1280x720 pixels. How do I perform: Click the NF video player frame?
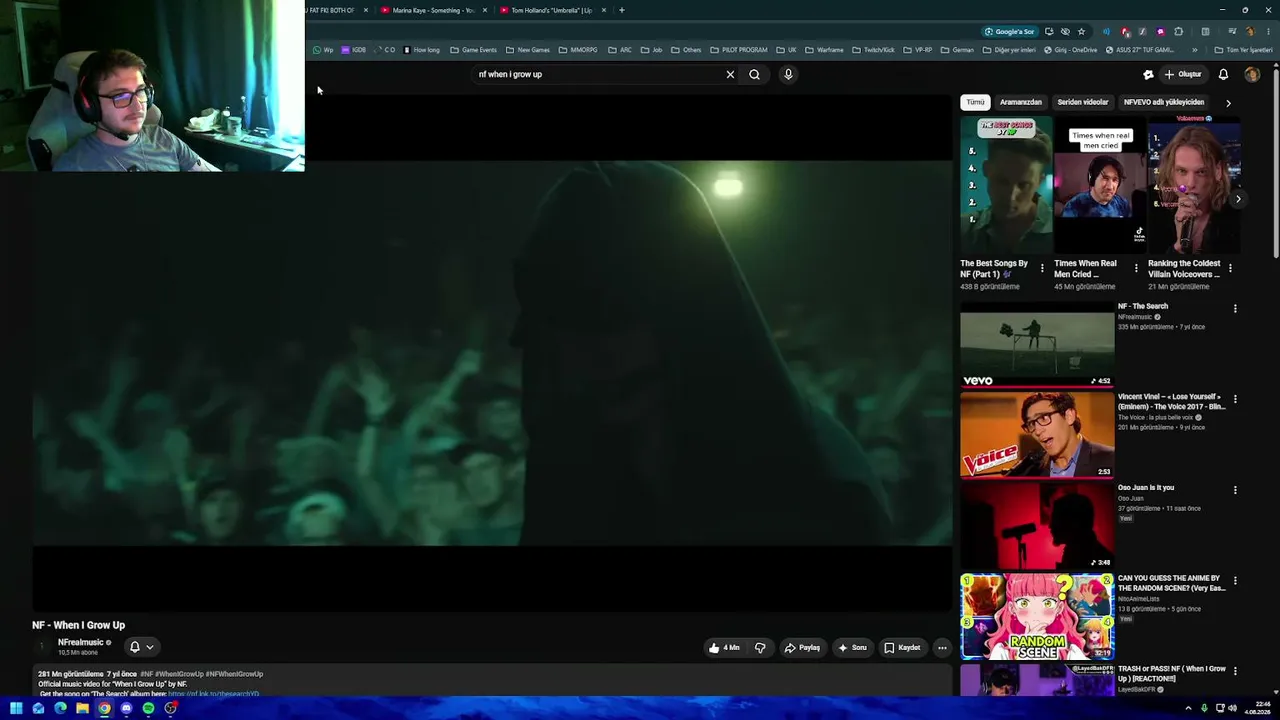tap(492, 353)
